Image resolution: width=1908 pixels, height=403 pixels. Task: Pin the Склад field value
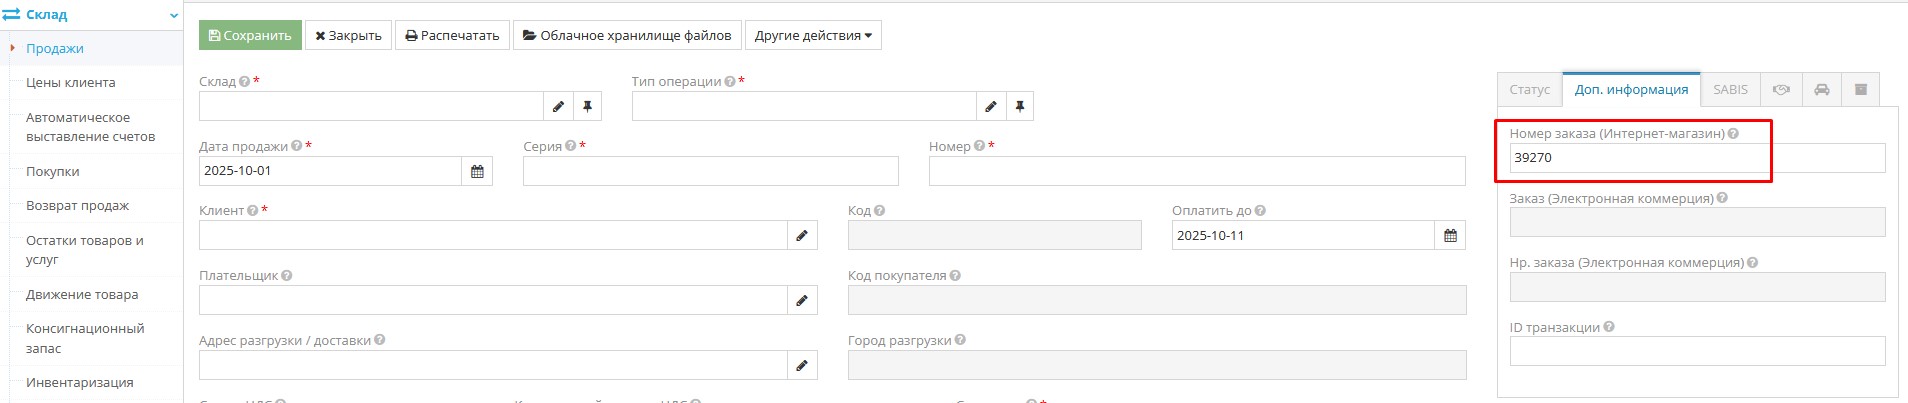pyautogui.click(x=587, y=106)
